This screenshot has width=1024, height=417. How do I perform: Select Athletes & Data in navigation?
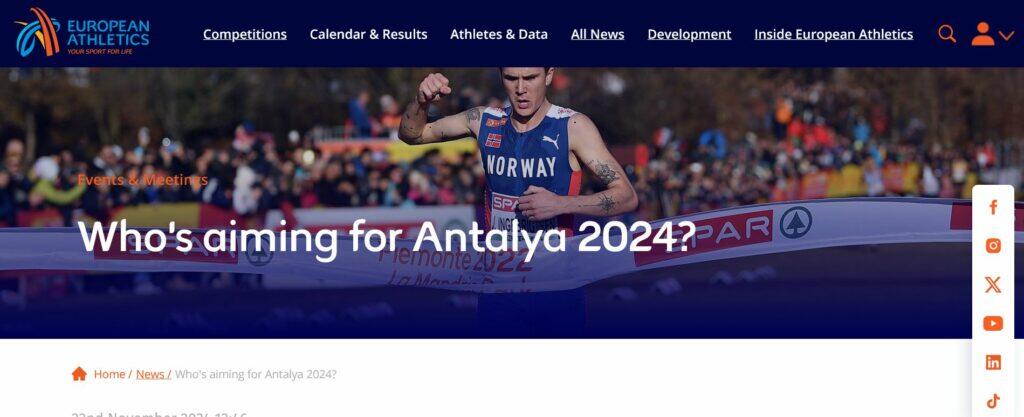499,34
